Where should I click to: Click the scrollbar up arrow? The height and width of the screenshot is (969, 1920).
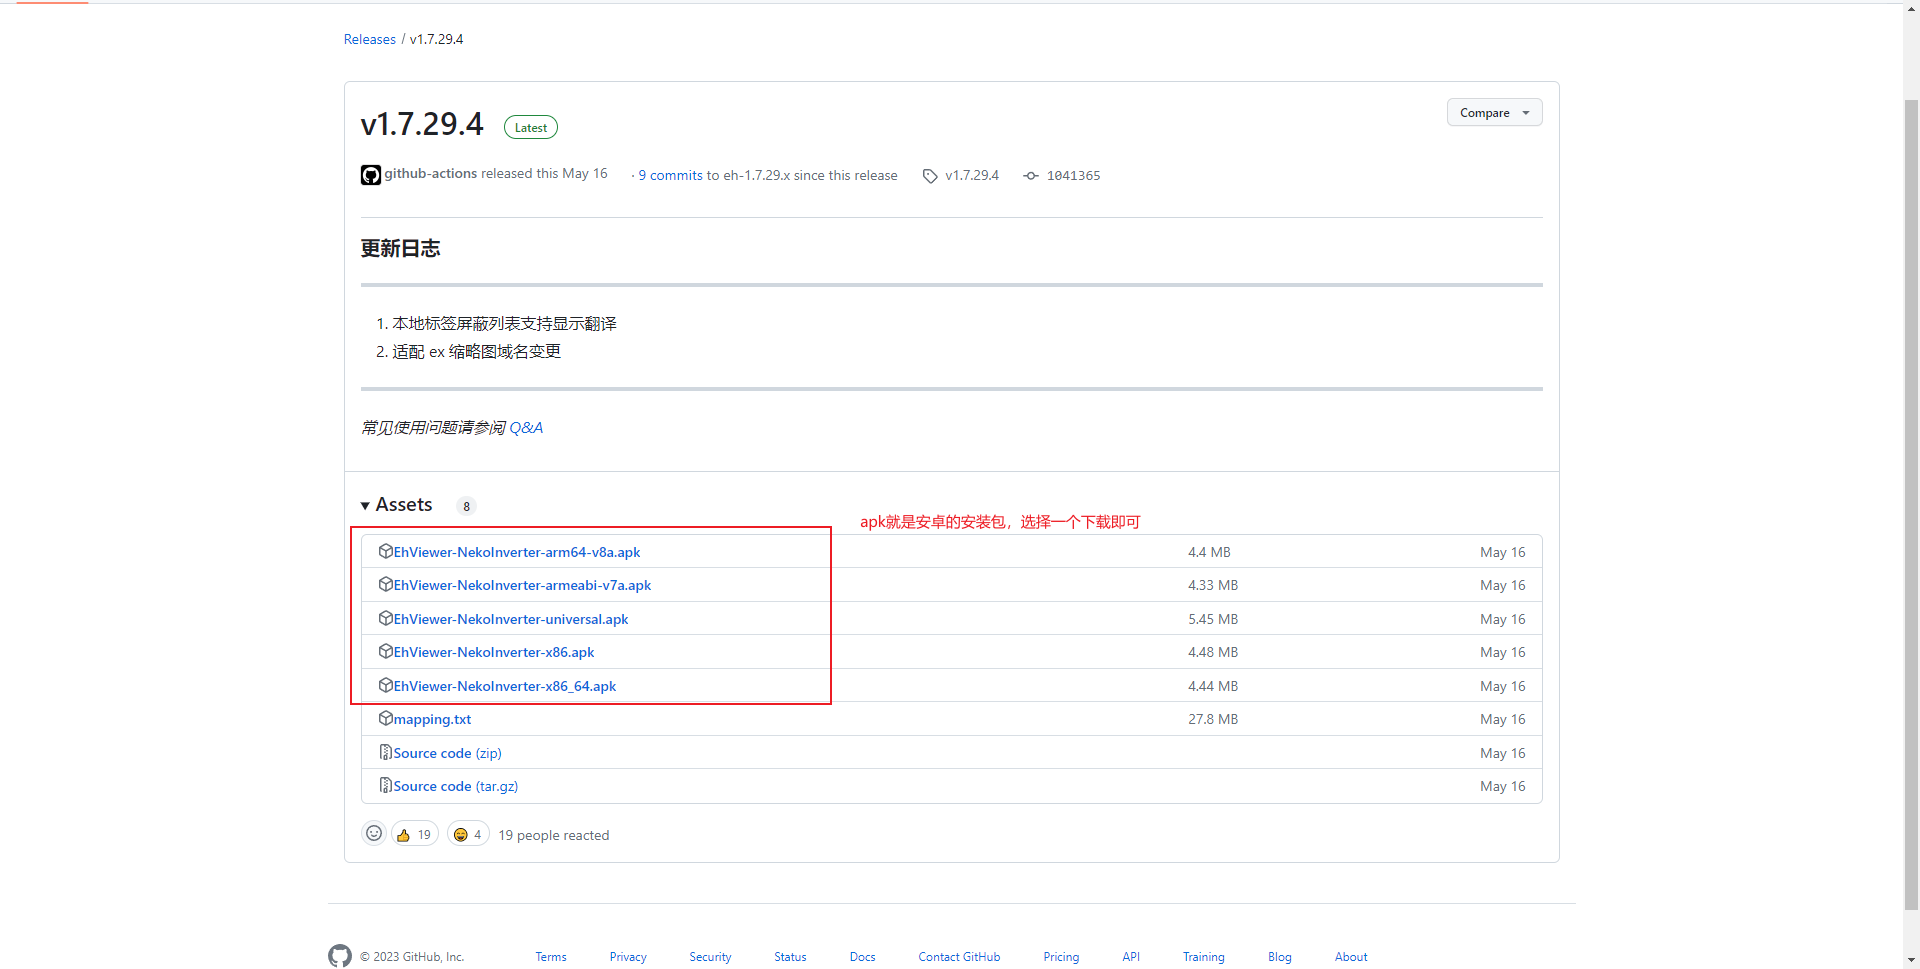[x=1911, y=9]
